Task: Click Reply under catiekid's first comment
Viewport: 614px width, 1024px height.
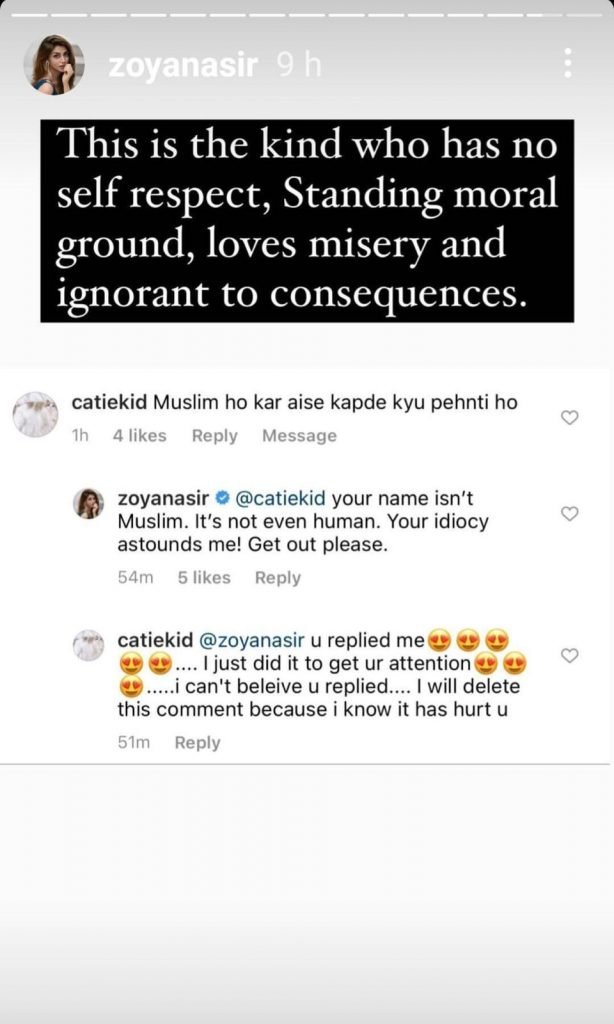Action: pyautogui.click(x=214, y=436)
